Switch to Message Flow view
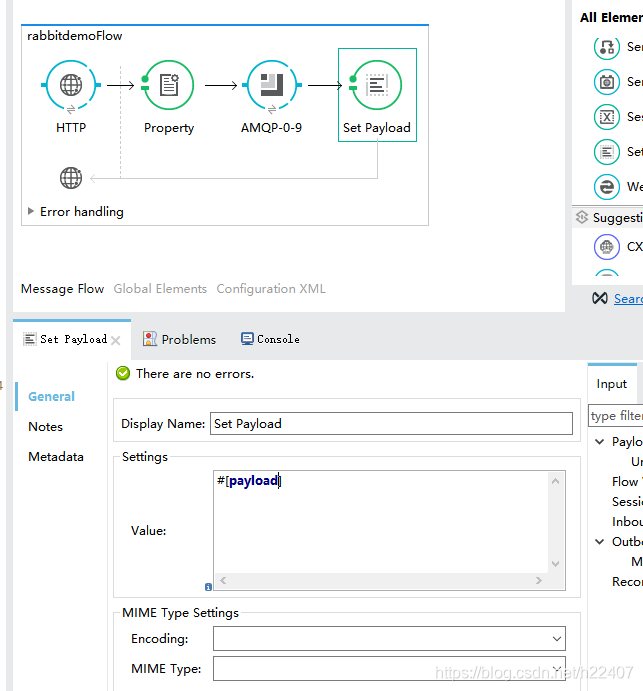 [x=63, y=289]
